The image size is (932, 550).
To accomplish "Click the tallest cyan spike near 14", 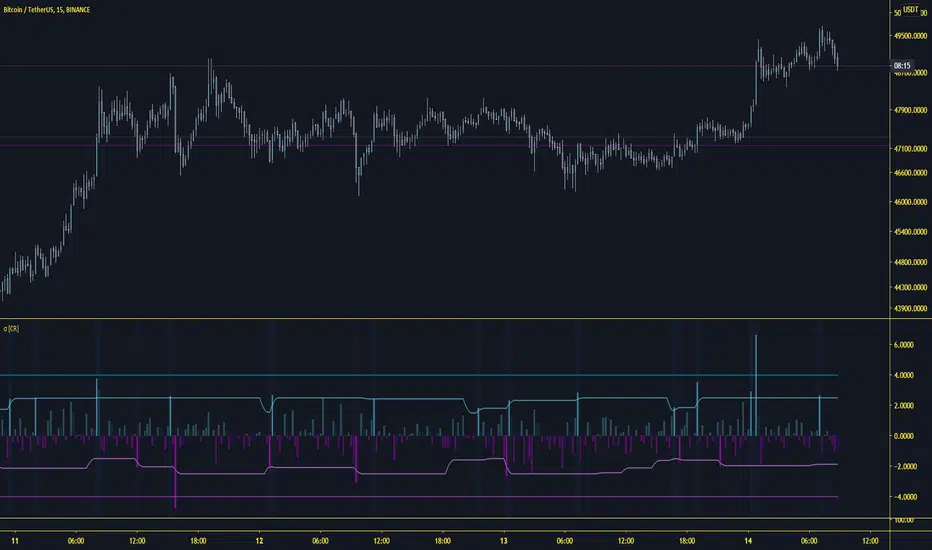I will 756,385.
